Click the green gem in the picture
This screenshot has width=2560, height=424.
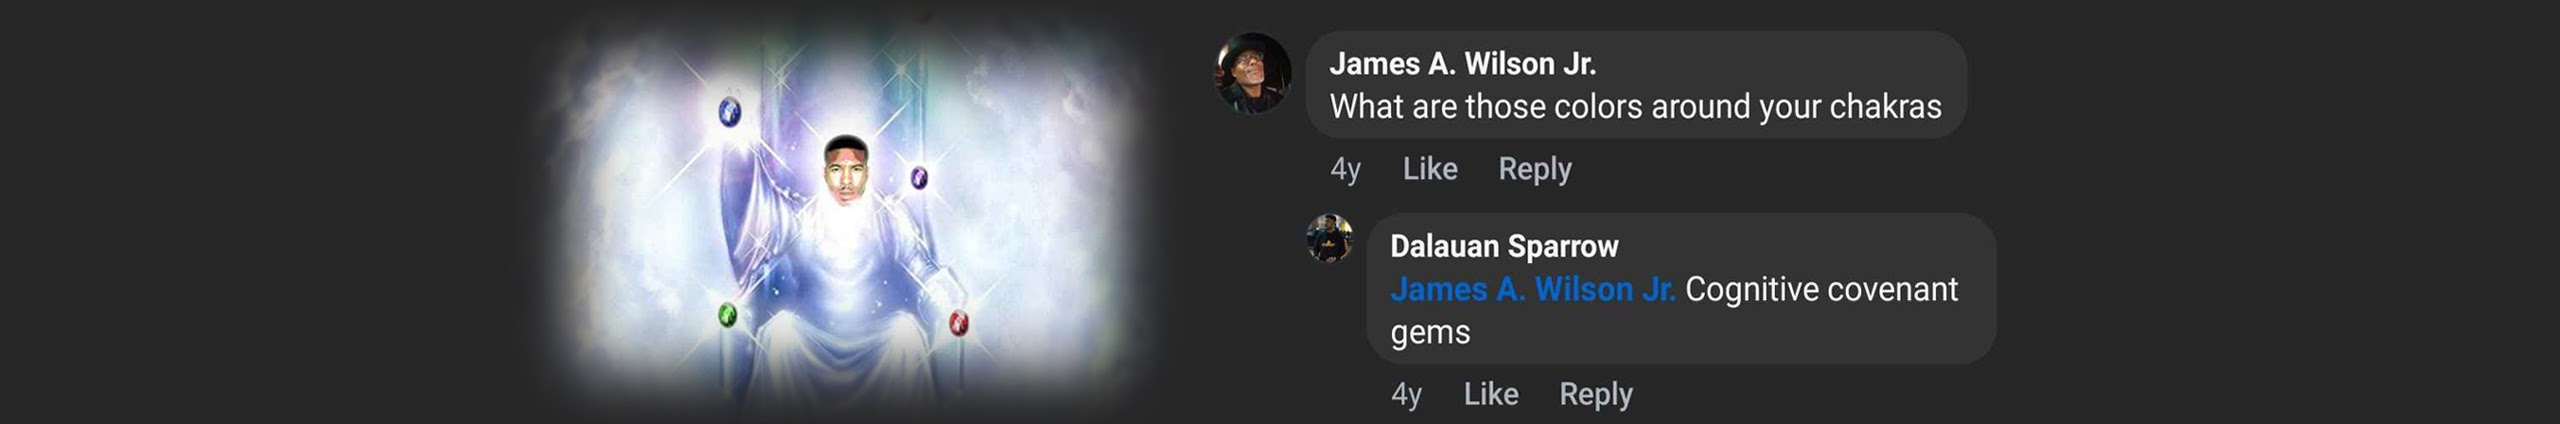click(728, 316)
